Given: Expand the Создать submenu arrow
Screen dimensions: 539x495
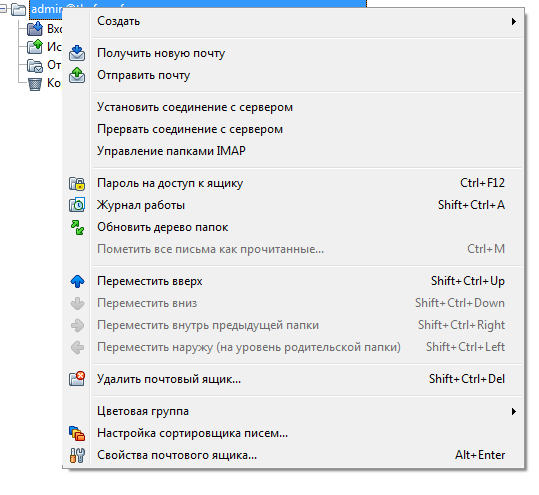Looking at the screenshot, I should (x=514, y=21).
